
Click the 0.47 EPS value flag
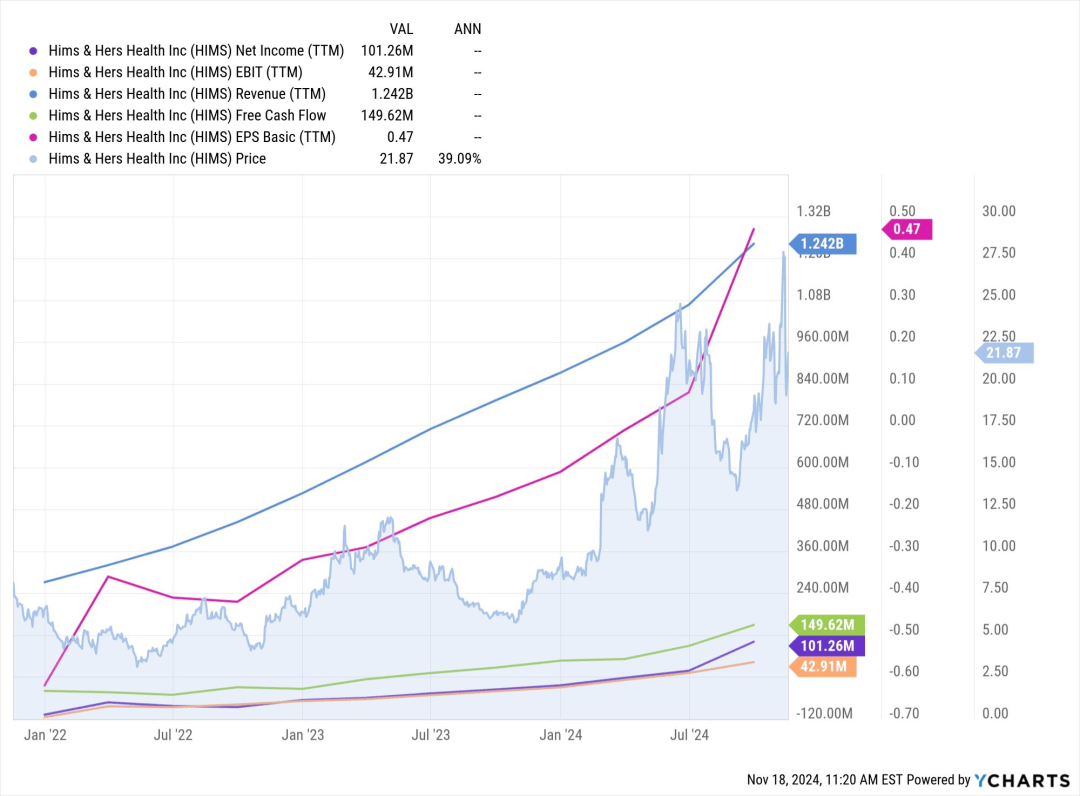[x=907, y=229]
